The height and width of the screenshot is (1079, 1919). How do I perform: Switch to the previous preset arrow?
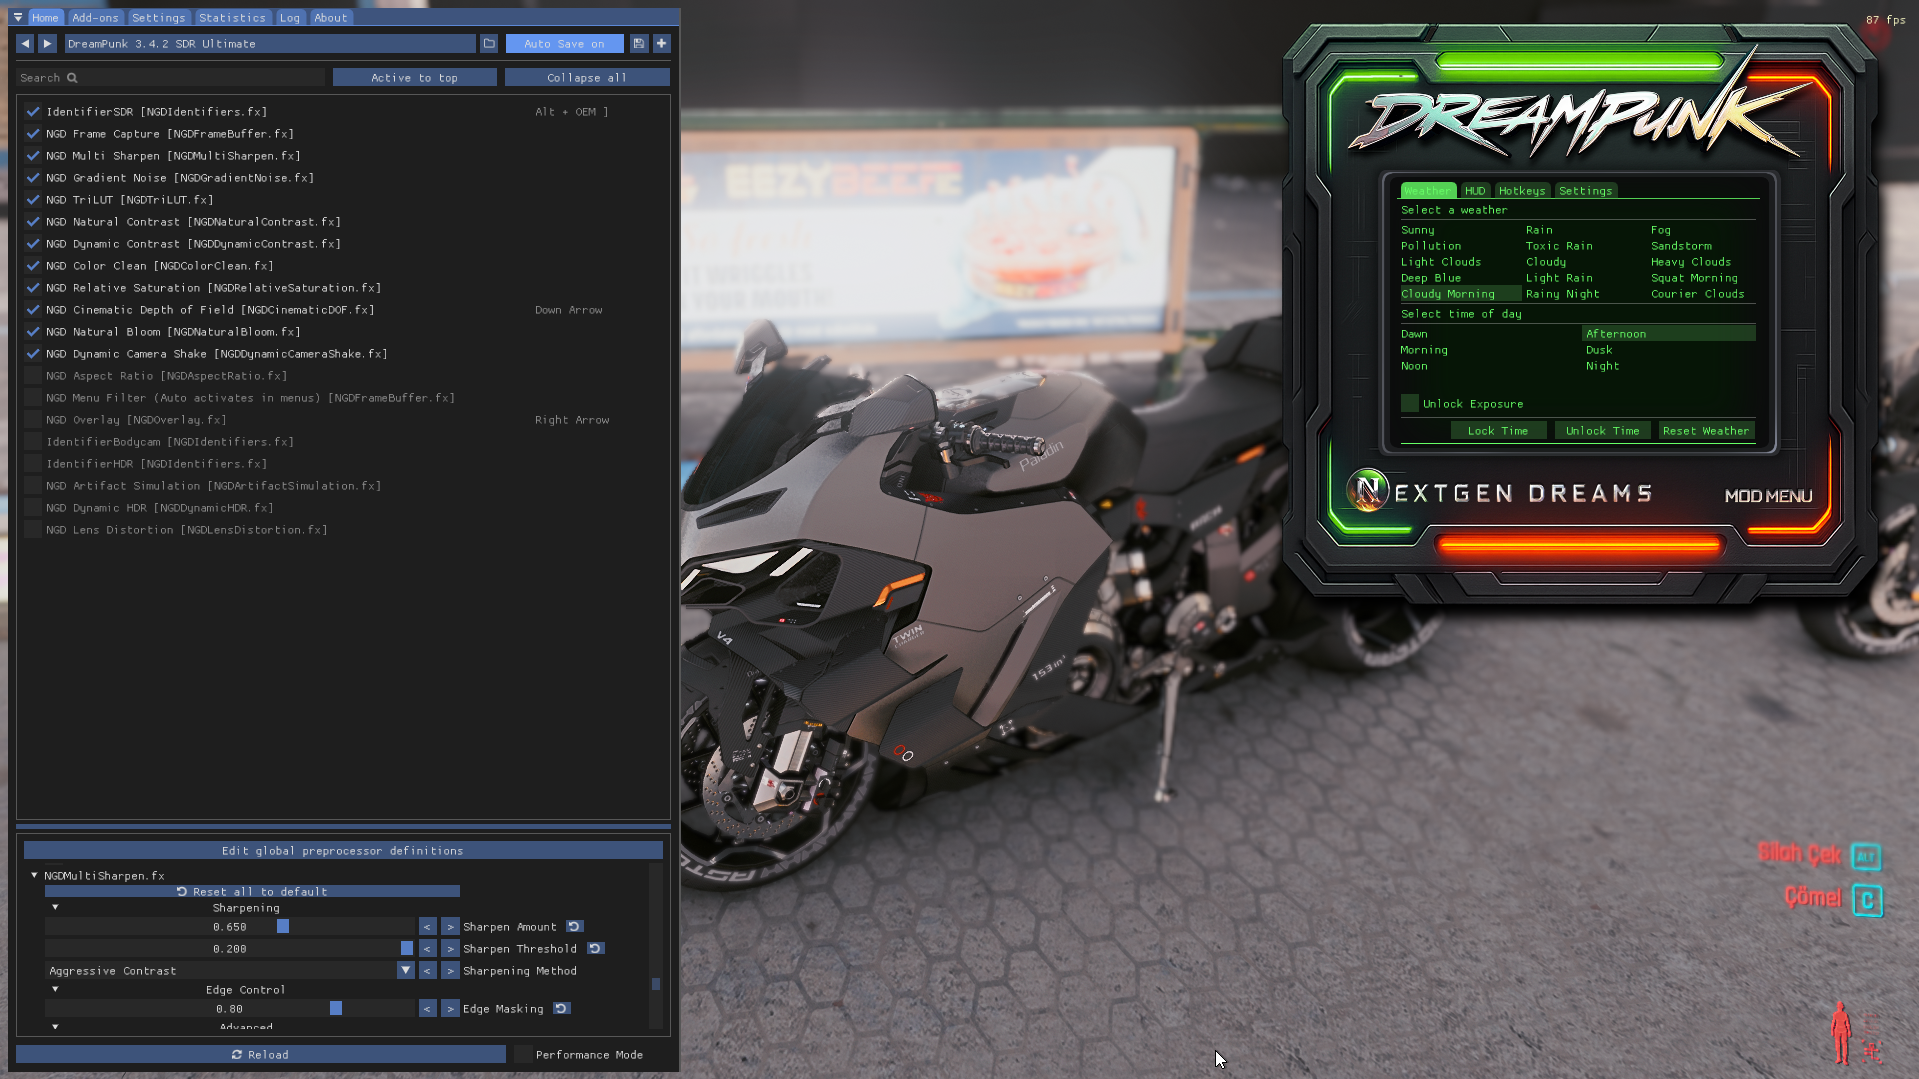click(x=25, y=44)
